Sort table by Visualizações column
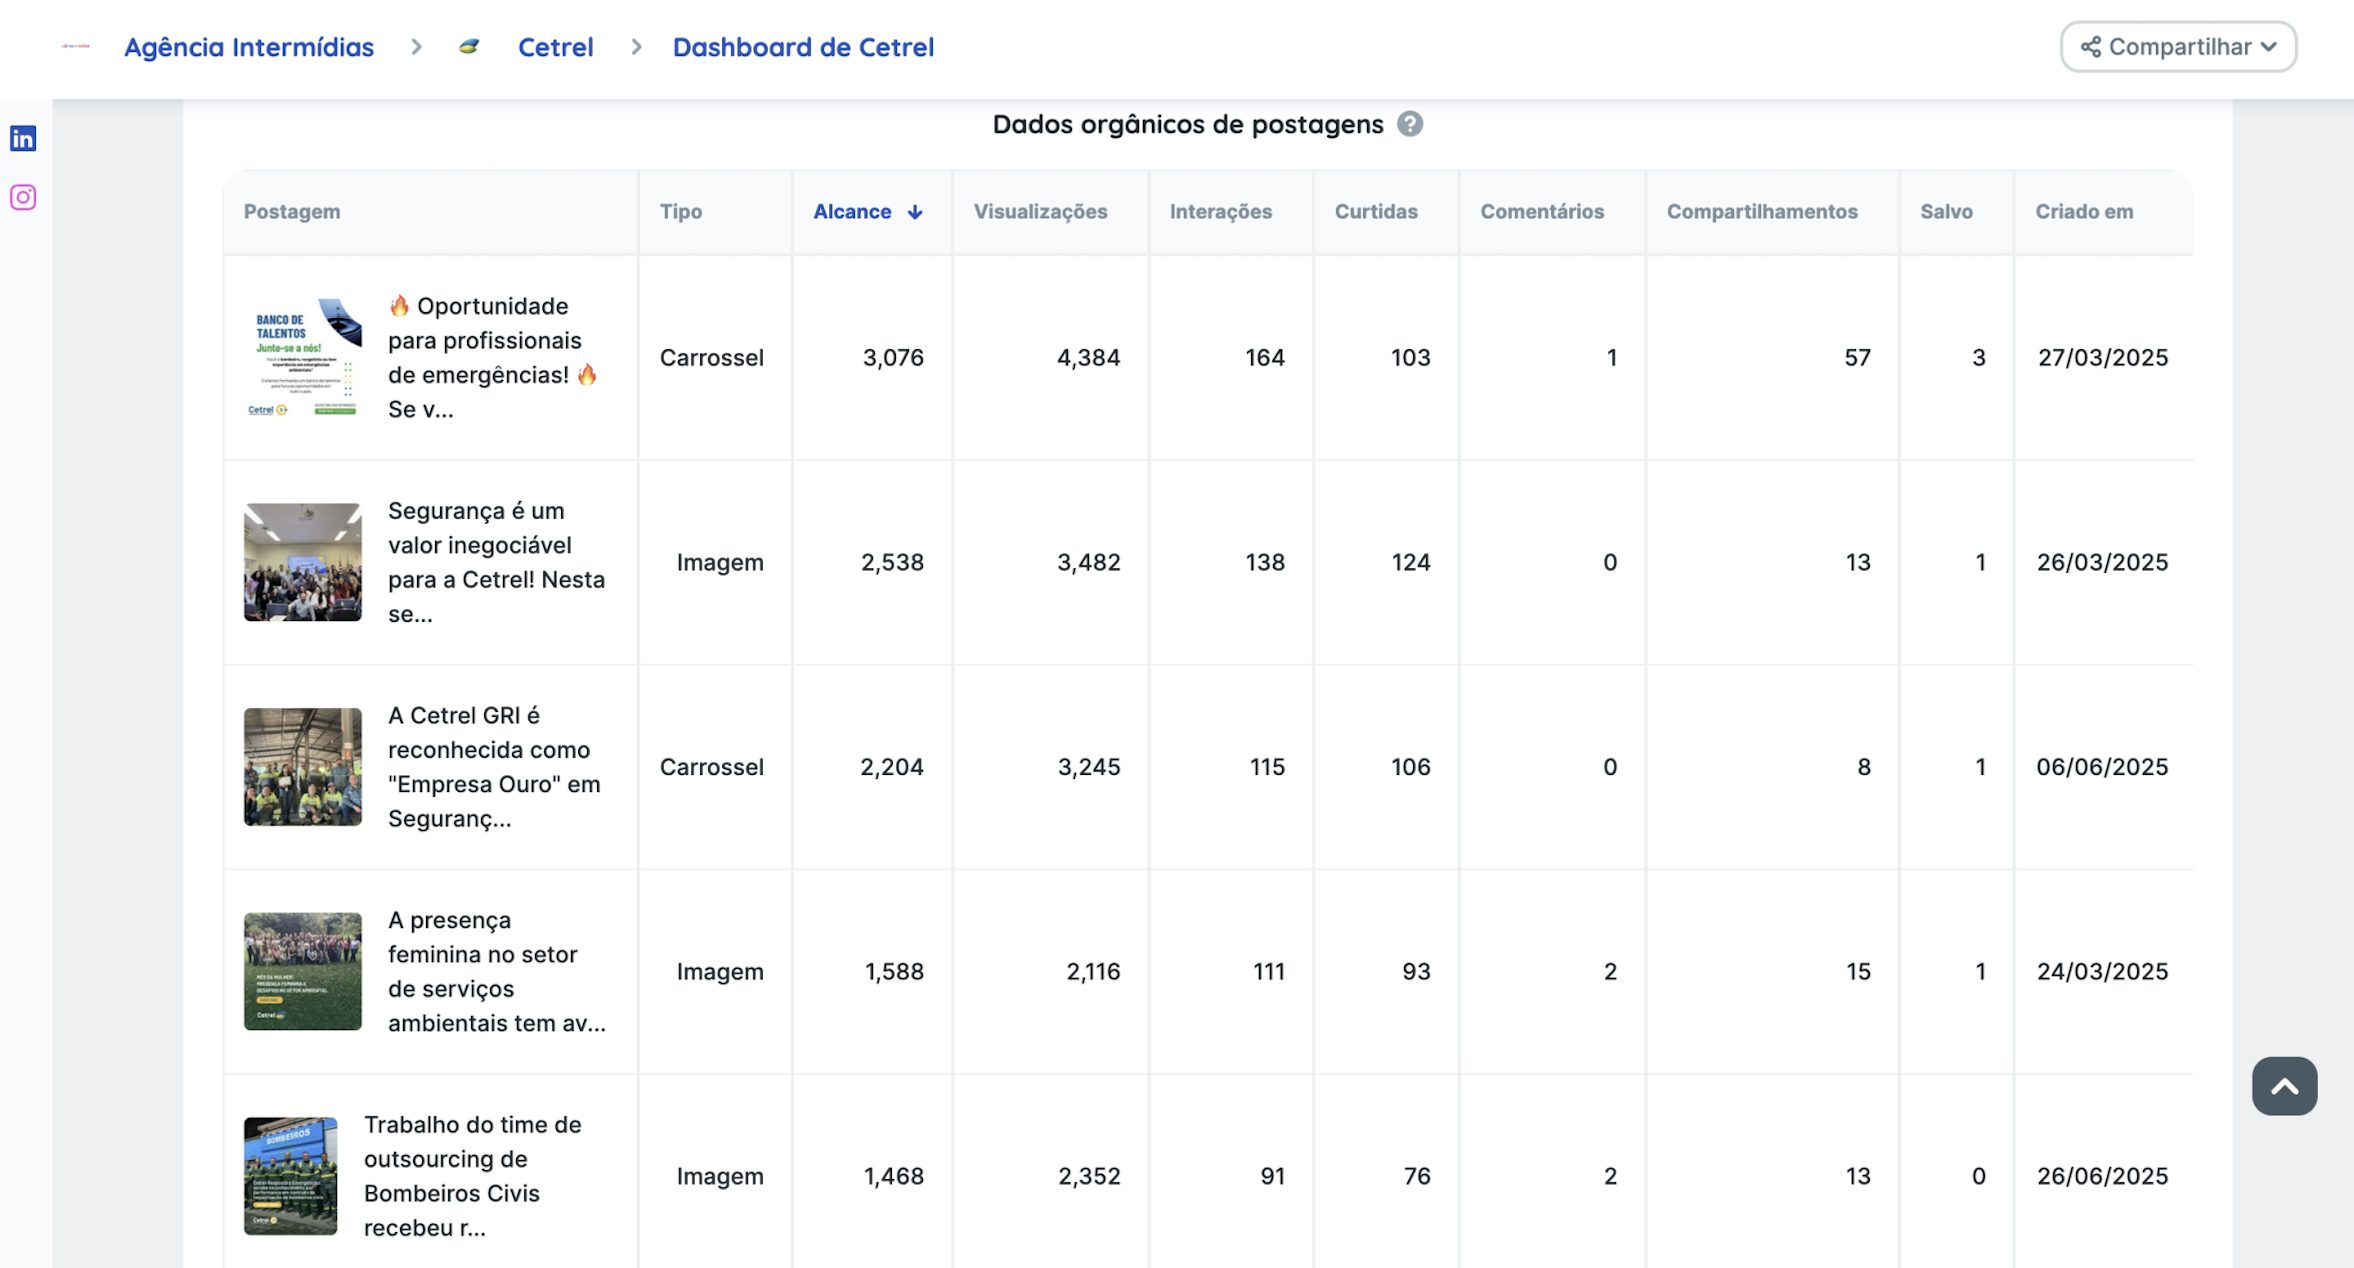 point(1040,212)
